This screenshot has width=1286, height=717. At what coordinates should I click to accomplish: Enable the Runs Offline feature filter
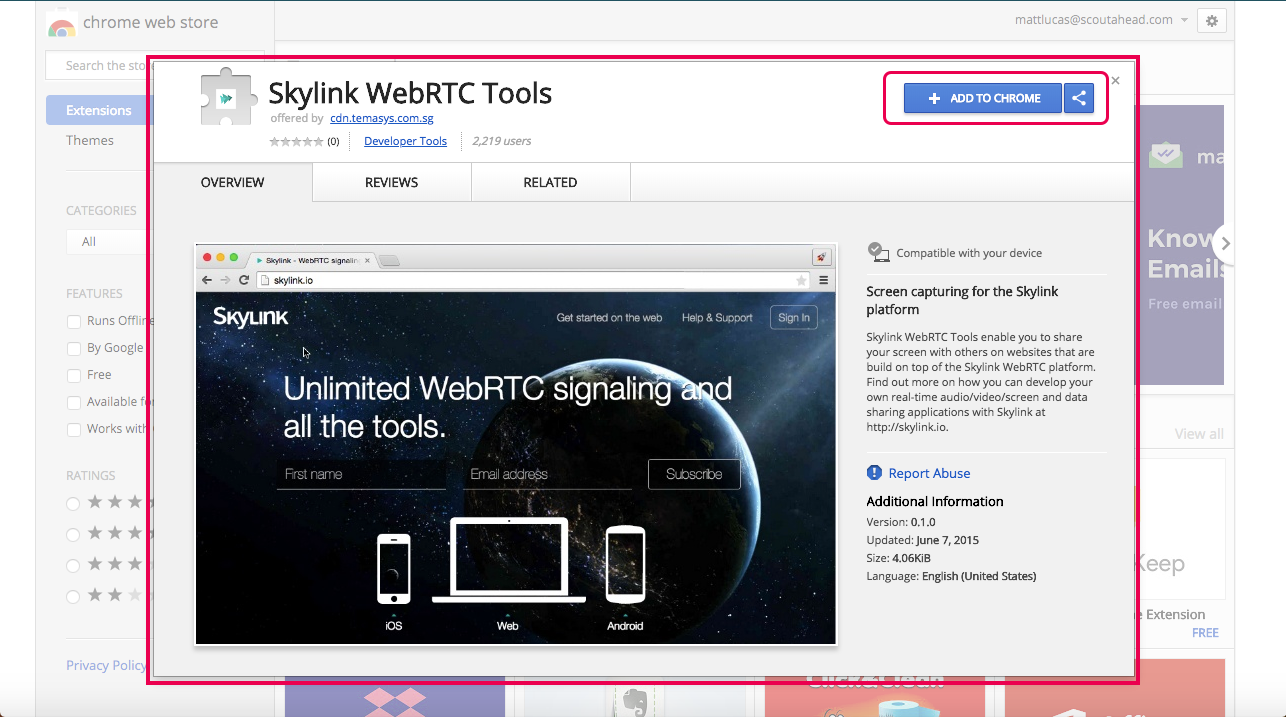[74, 321]
